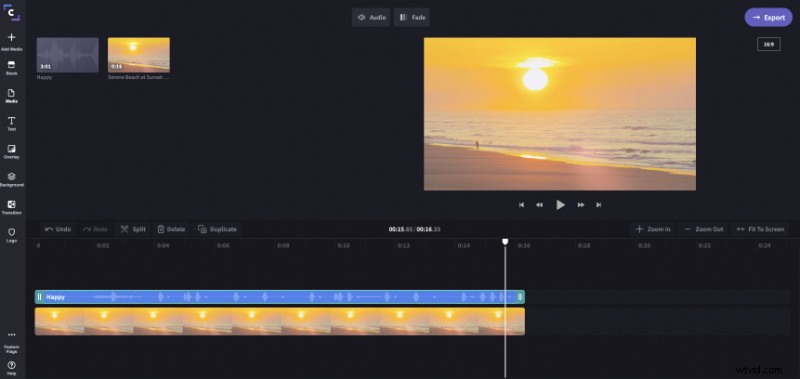
Task: Zoom In on the timeline
Action: pyautogui.click(x=653, y=229)
